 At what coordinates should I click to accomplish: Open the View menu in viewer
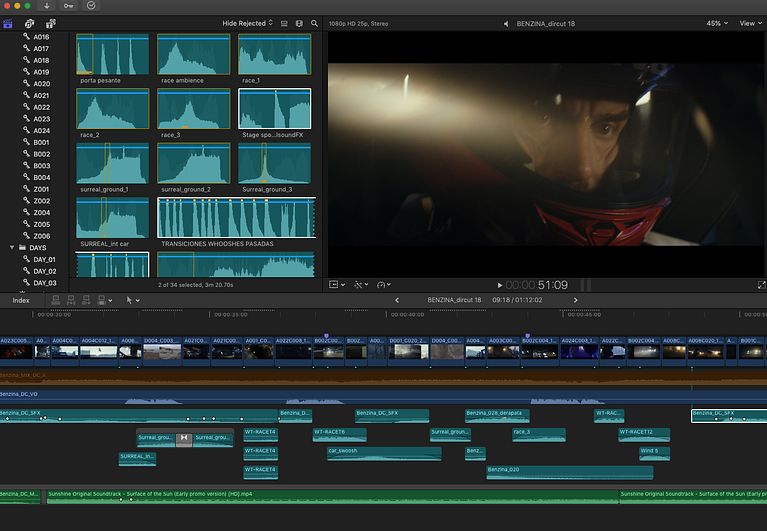click(x=750, y=23)
